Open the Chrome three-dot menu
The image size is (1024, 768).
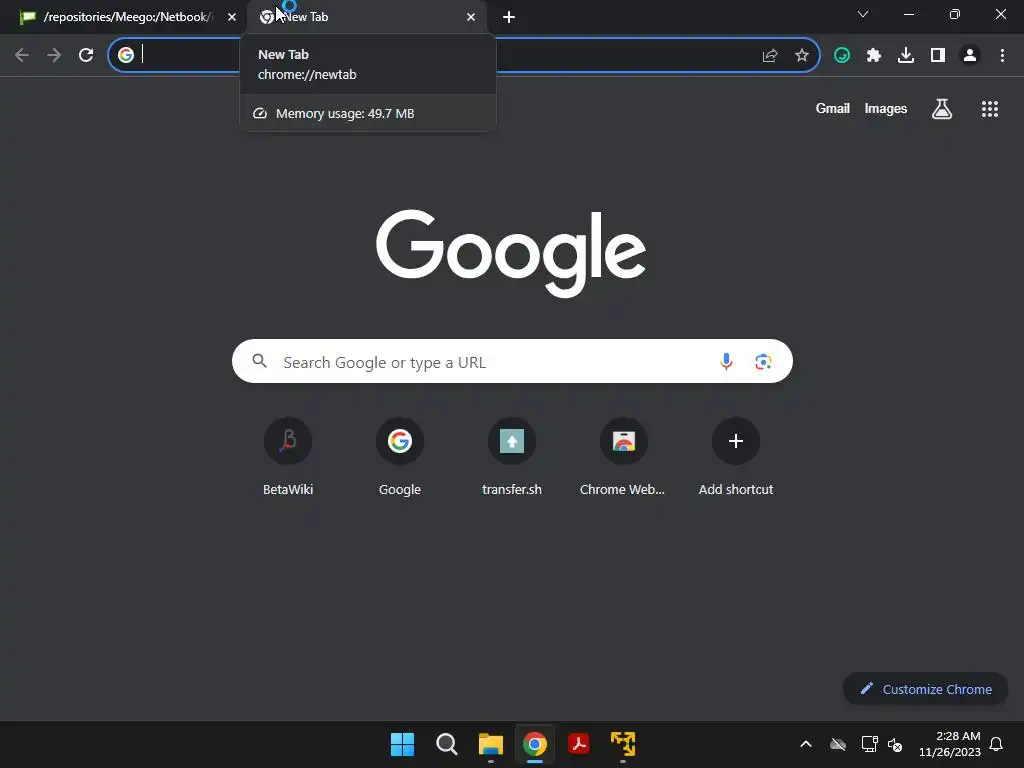[x=1002, y=56]
